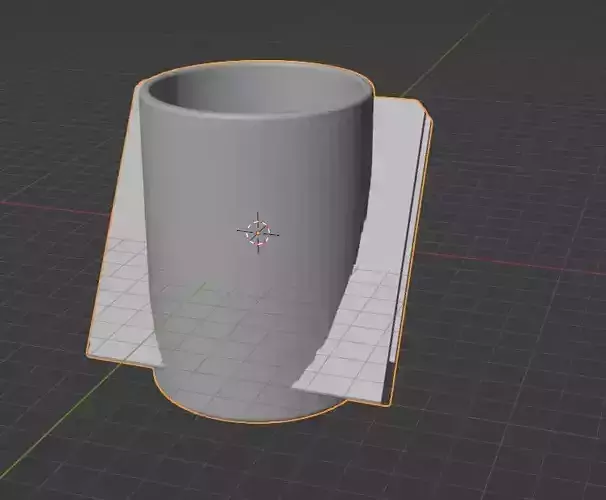The height and width of the screenshot is (500, 606).
Task: Click the 3D cursor crosshair on the cup
Action: tap(258, 233)
